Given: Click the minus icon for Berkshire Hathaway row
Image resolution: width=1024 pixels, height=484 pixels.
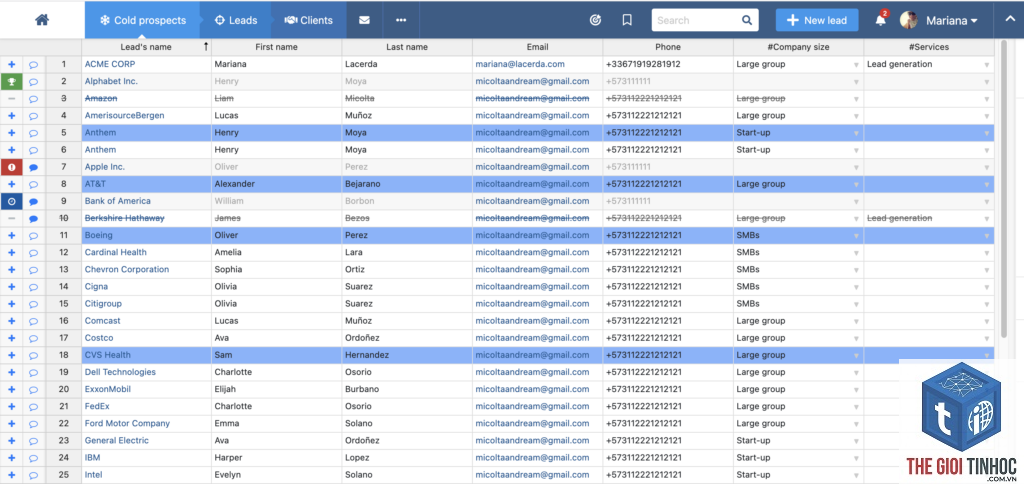Looking at the screenshot, I should coord(11,218).
